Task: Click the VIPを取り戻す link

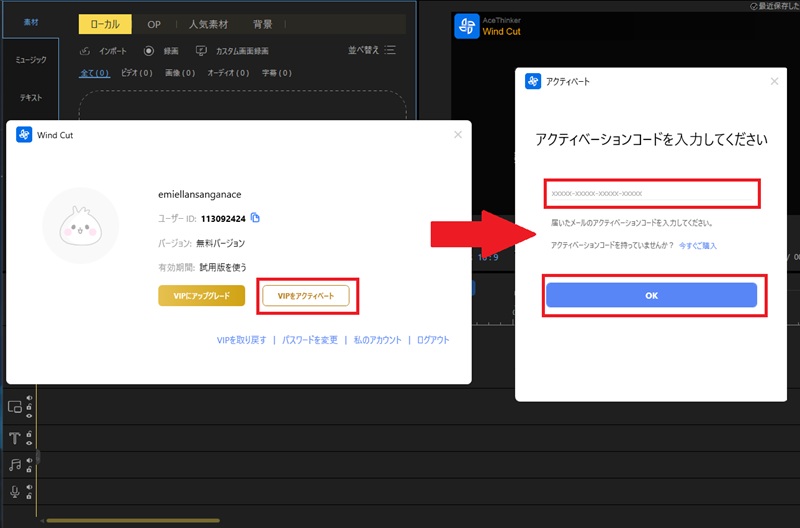Action: (x=241, y=340)
